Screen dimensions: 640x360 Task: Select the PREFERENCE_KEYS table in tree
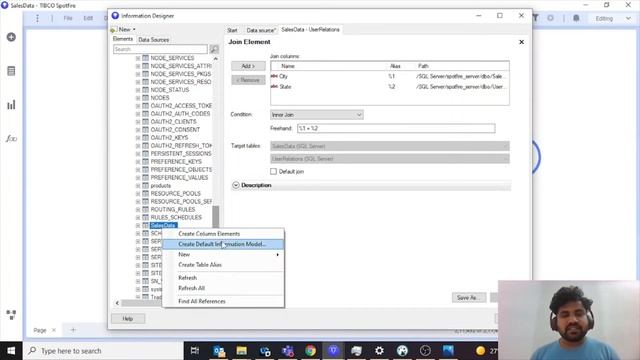click(x=176, y=162)
